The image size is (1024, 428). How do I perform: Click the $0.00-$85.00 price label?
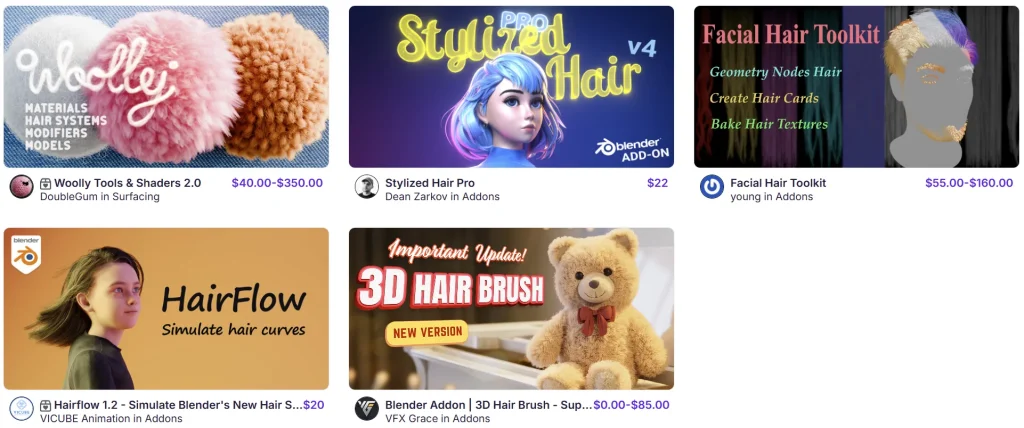click(631, 405)
